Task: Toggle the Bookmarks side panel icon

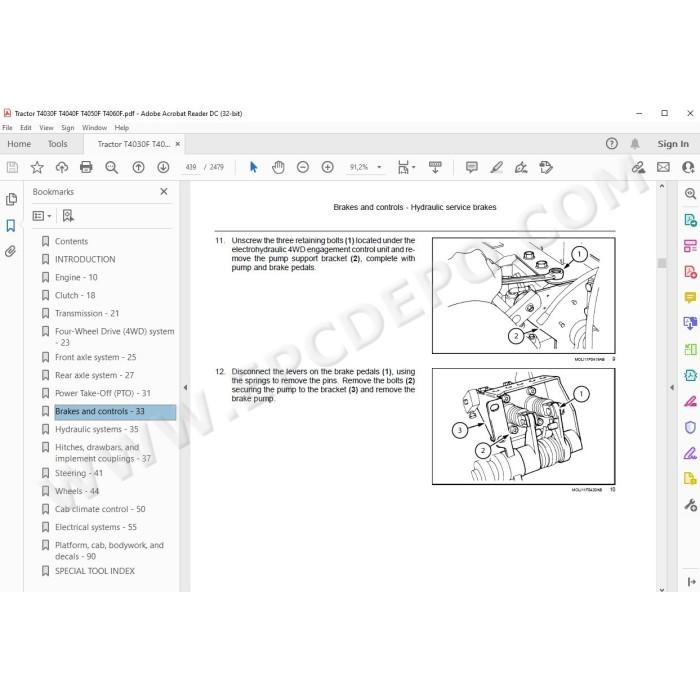Action: 11,225
